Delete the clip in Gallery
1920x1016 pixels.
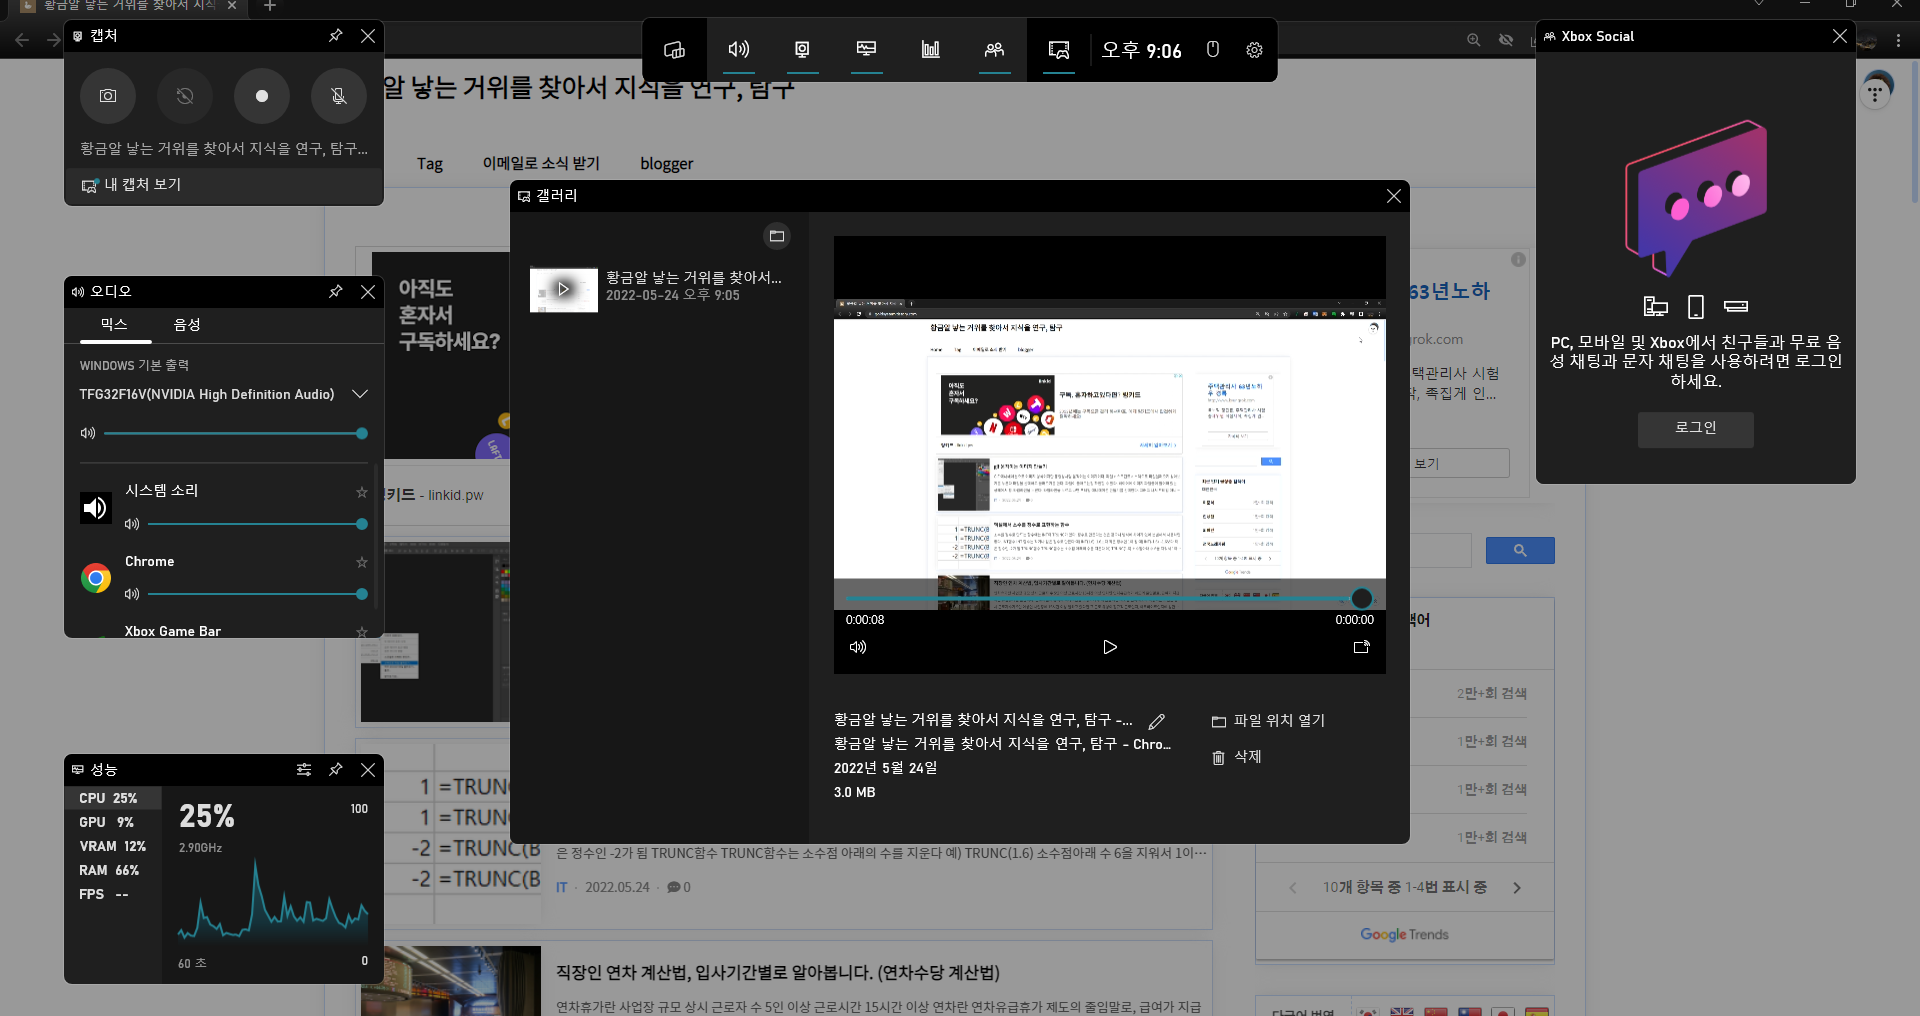pos(1237,757)
